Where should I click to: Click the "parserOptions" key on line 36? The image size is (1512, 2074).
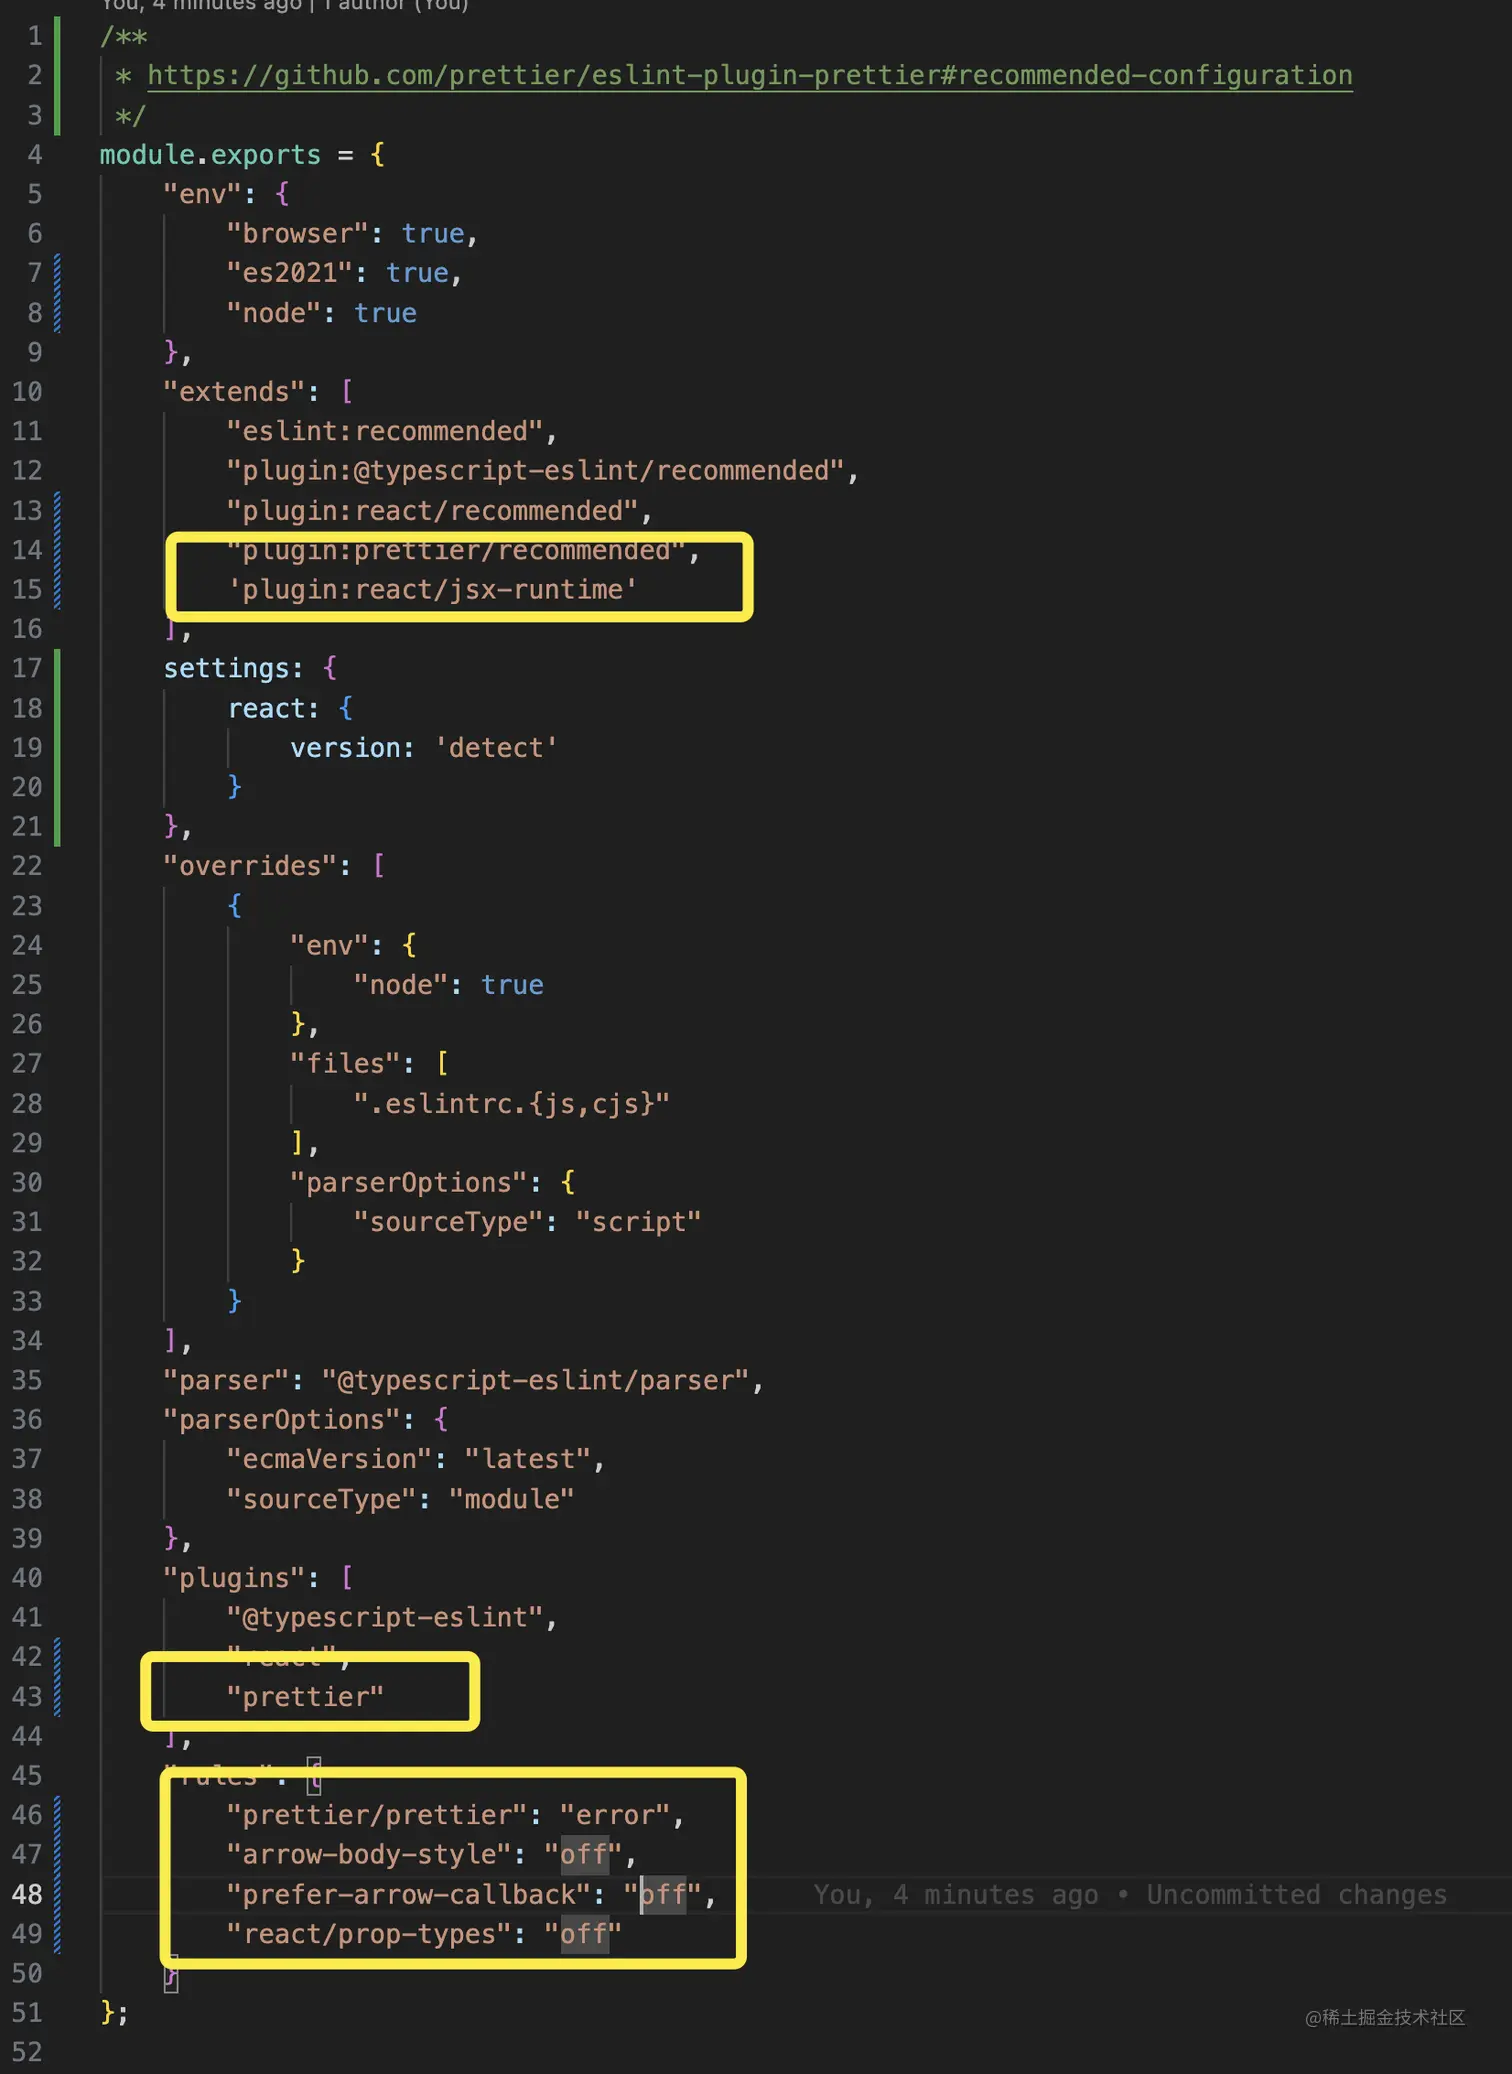281,1420
